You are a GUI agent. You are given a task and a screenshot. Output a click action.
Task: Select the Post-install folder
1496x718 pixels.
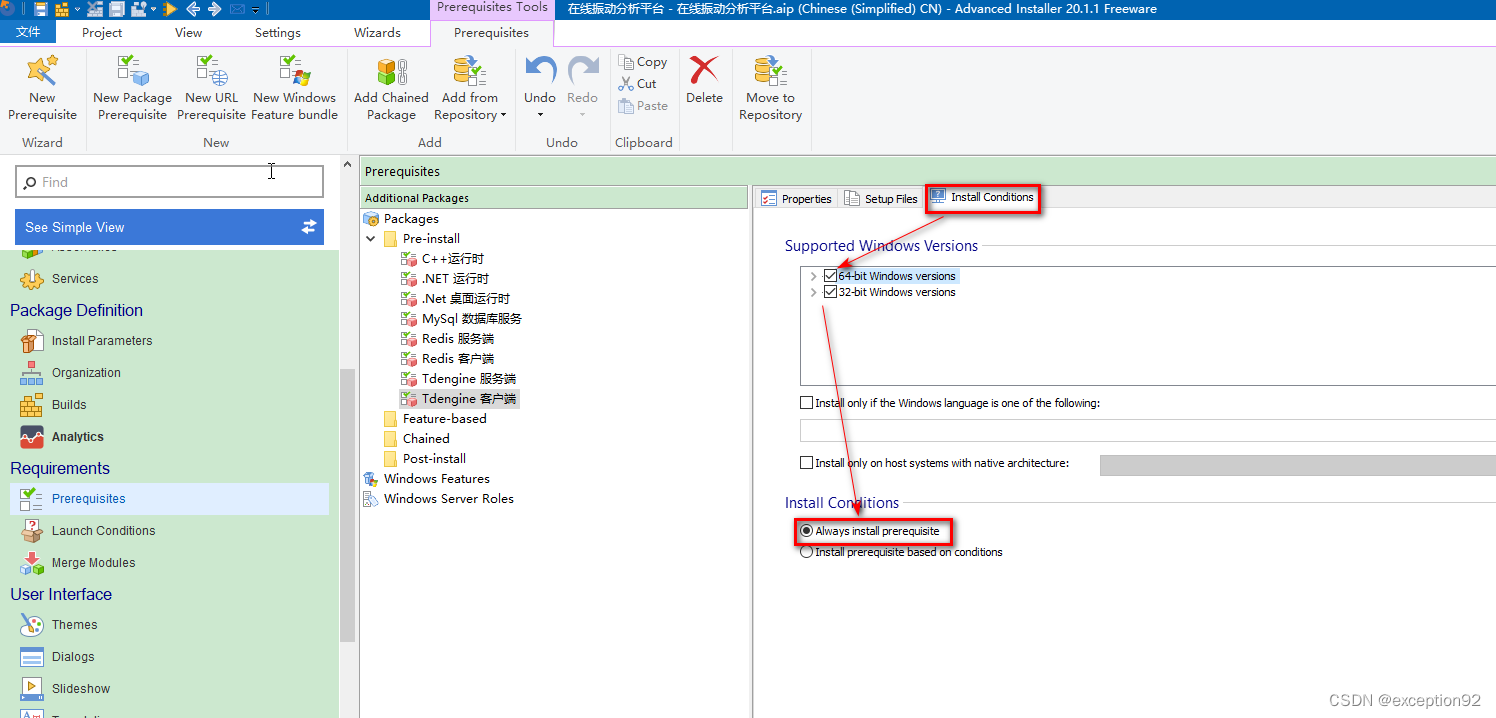coord(434,459)
